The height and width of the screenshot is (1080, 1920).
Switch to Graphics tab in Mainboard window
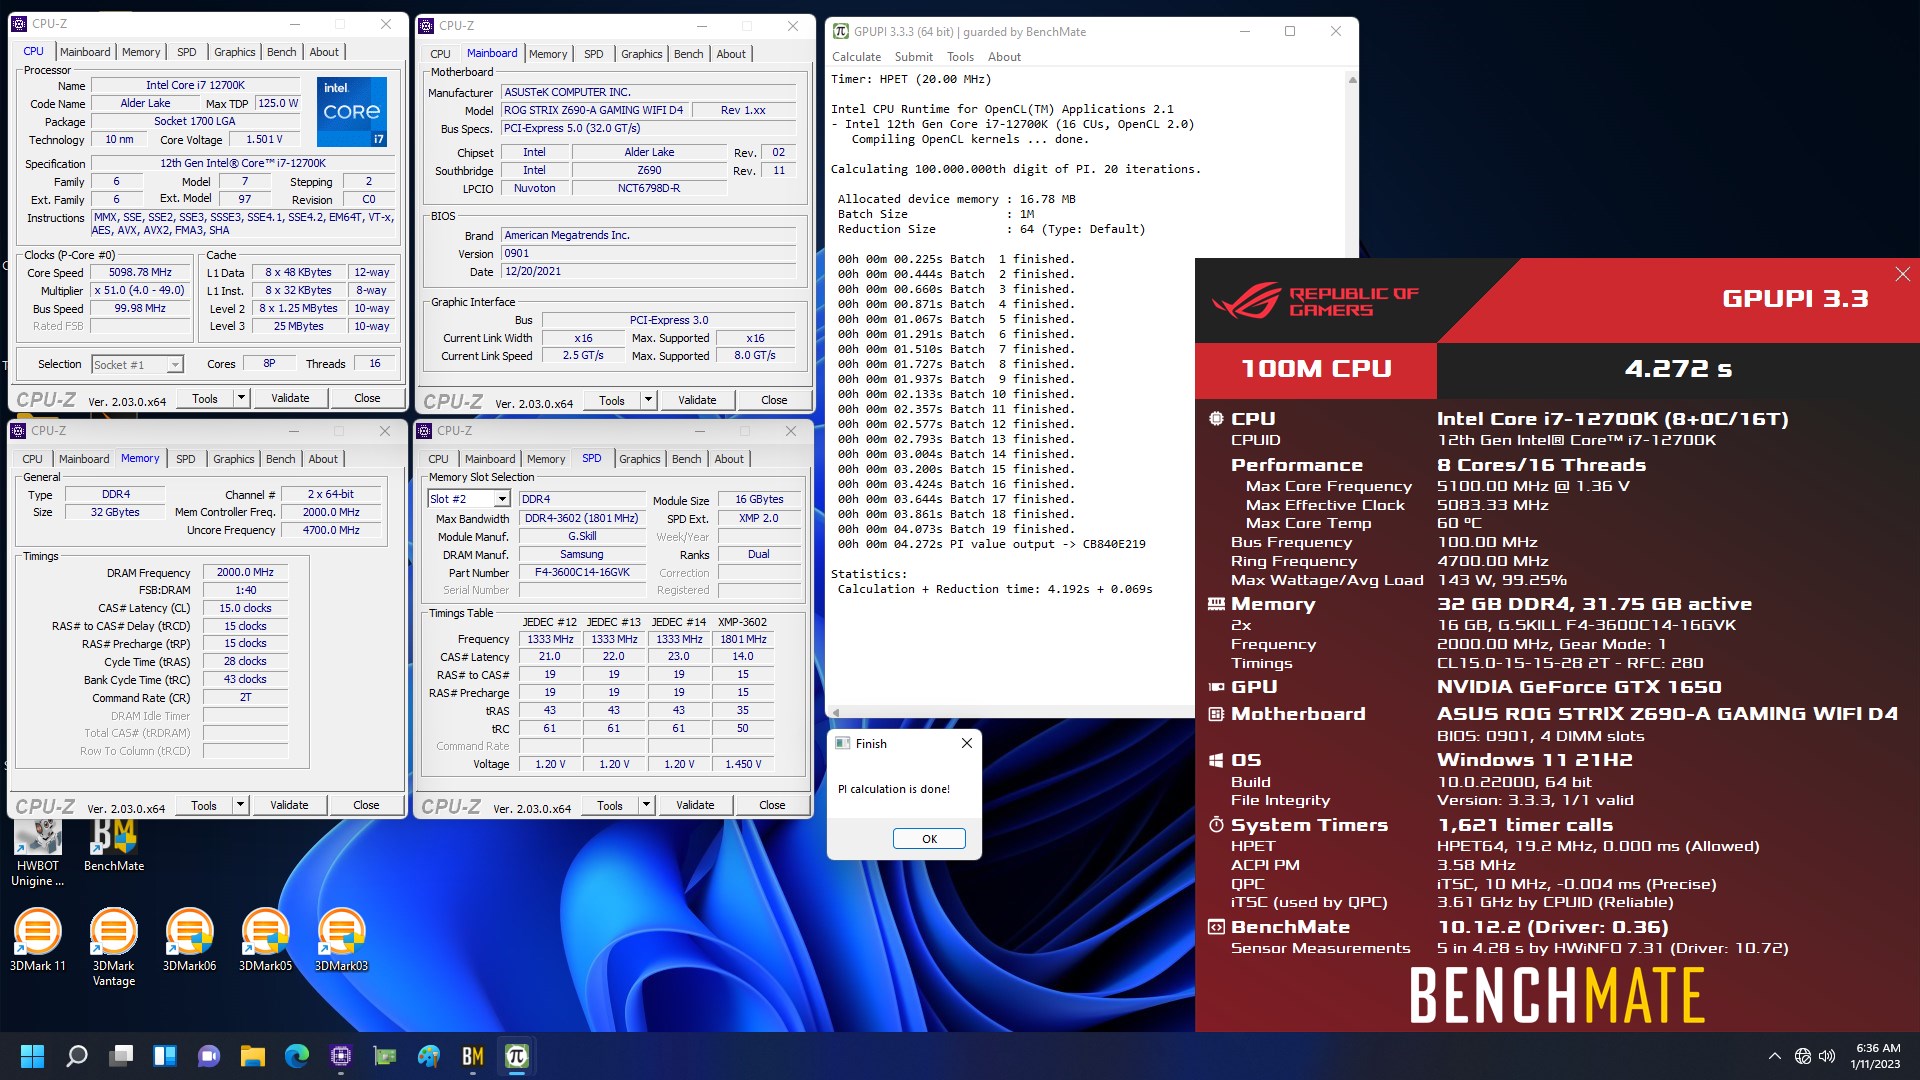point(641,54)
